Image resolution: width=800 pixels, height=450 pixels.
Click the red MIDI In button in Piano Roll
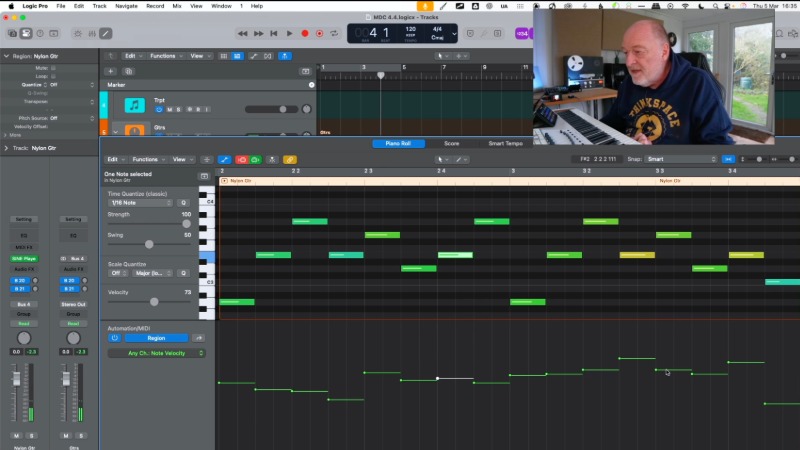click(241, 160)
